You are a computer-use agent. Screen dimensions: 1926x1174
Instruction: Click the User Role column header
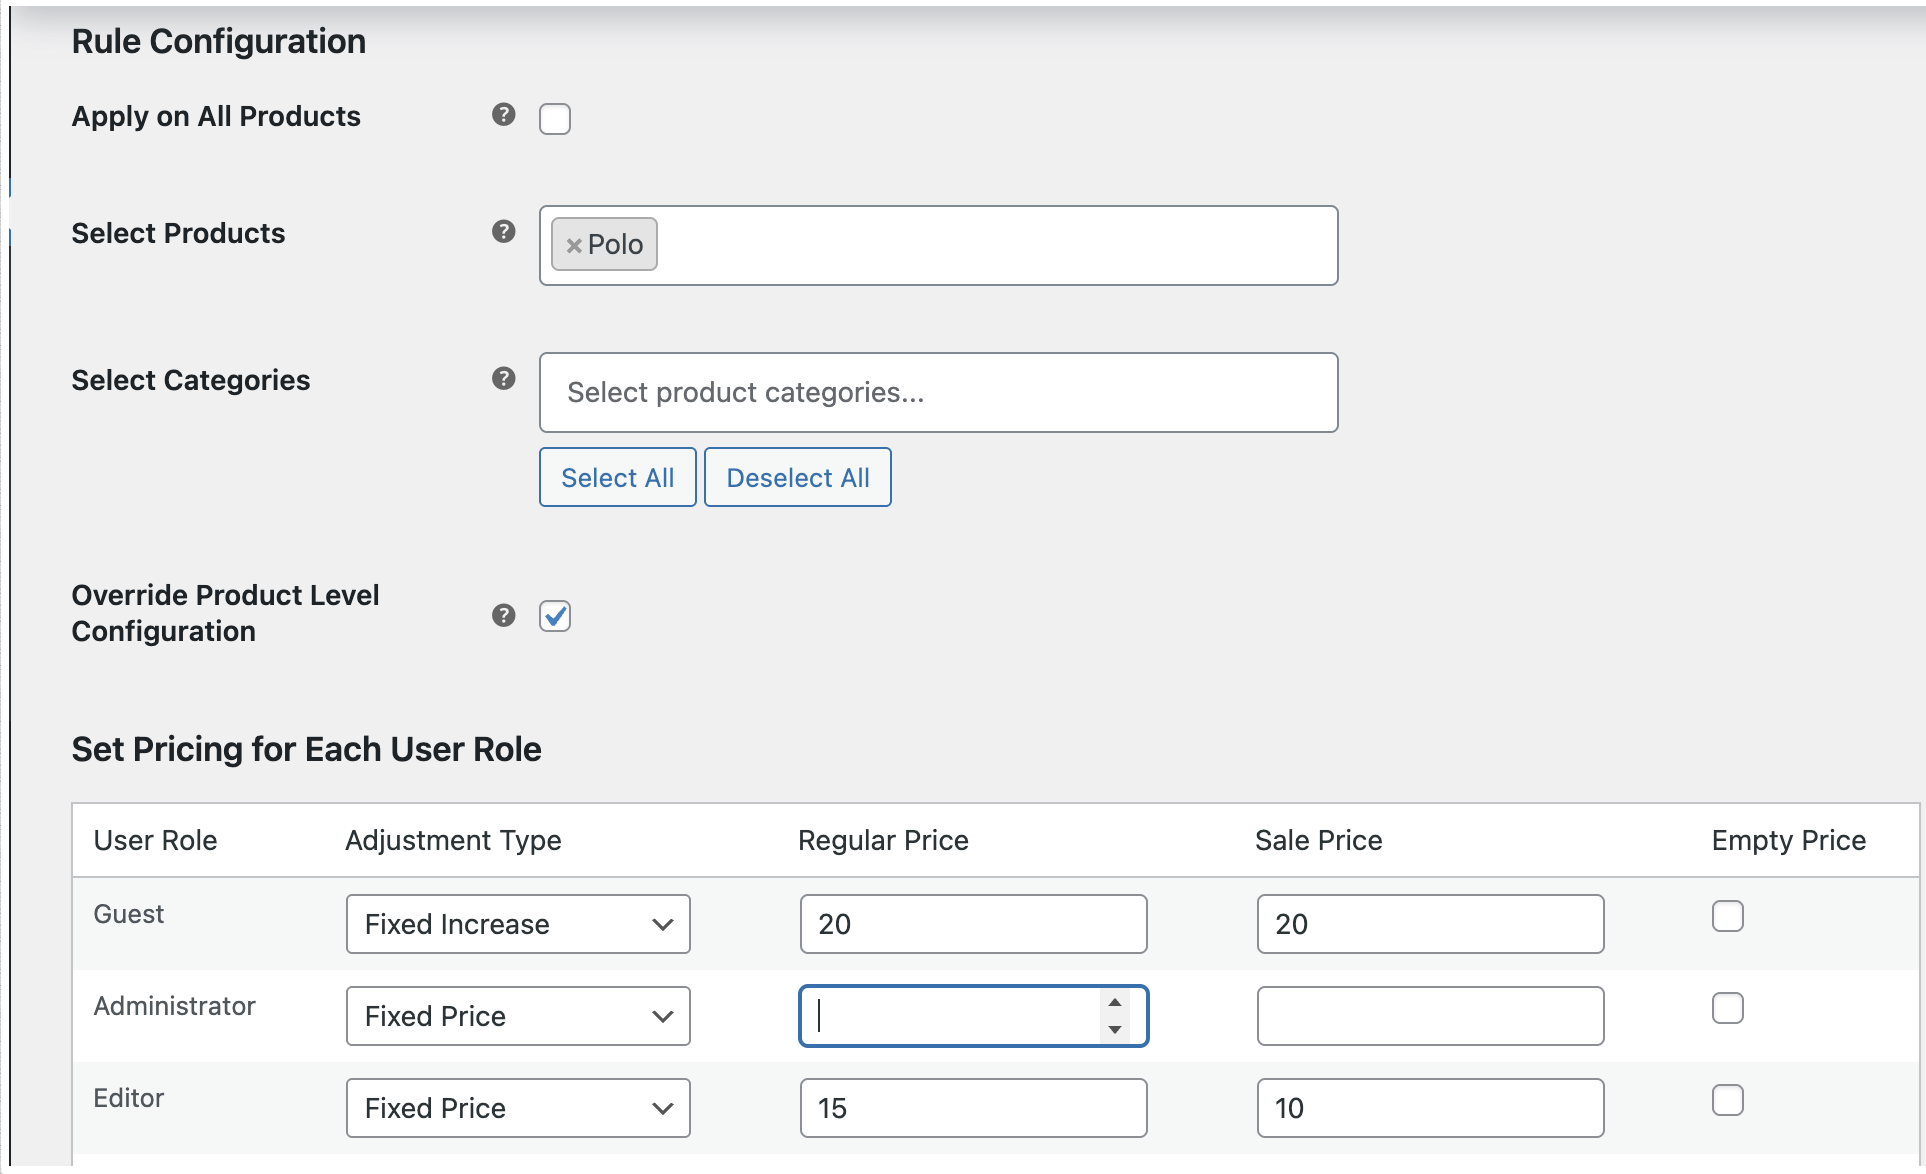[155, 840]
